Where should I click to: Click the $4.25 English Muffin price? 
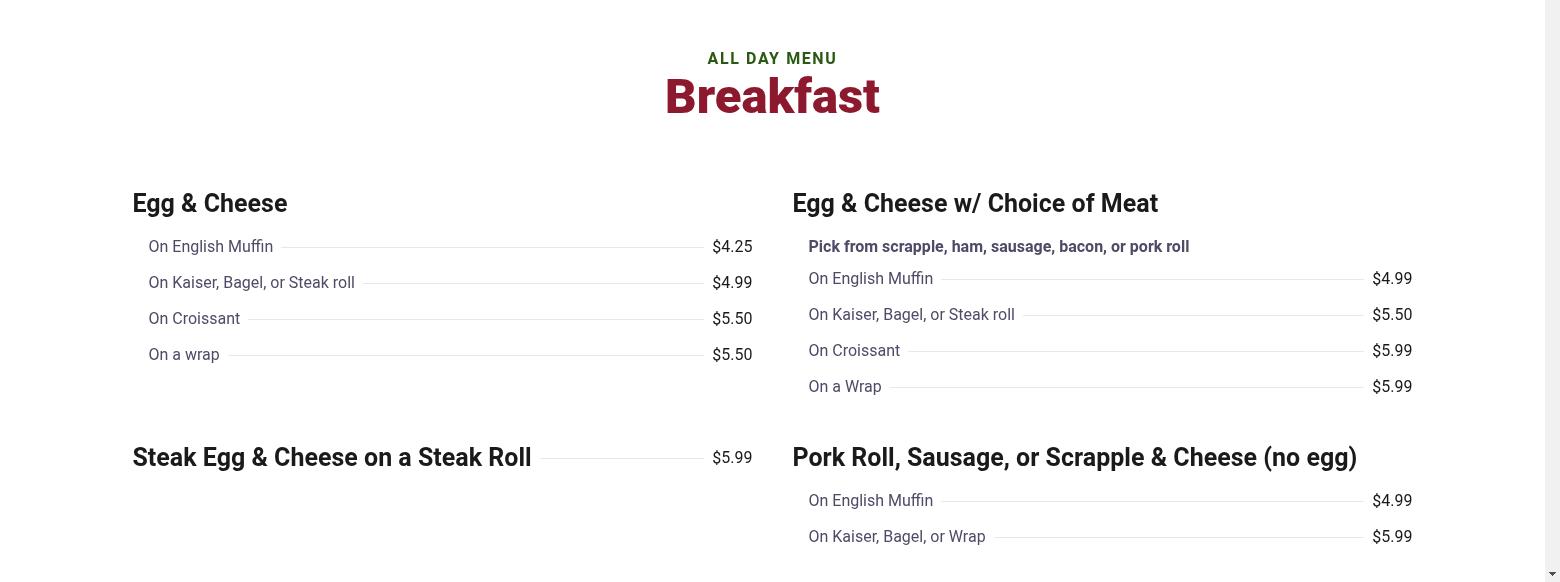pos(732,247)
